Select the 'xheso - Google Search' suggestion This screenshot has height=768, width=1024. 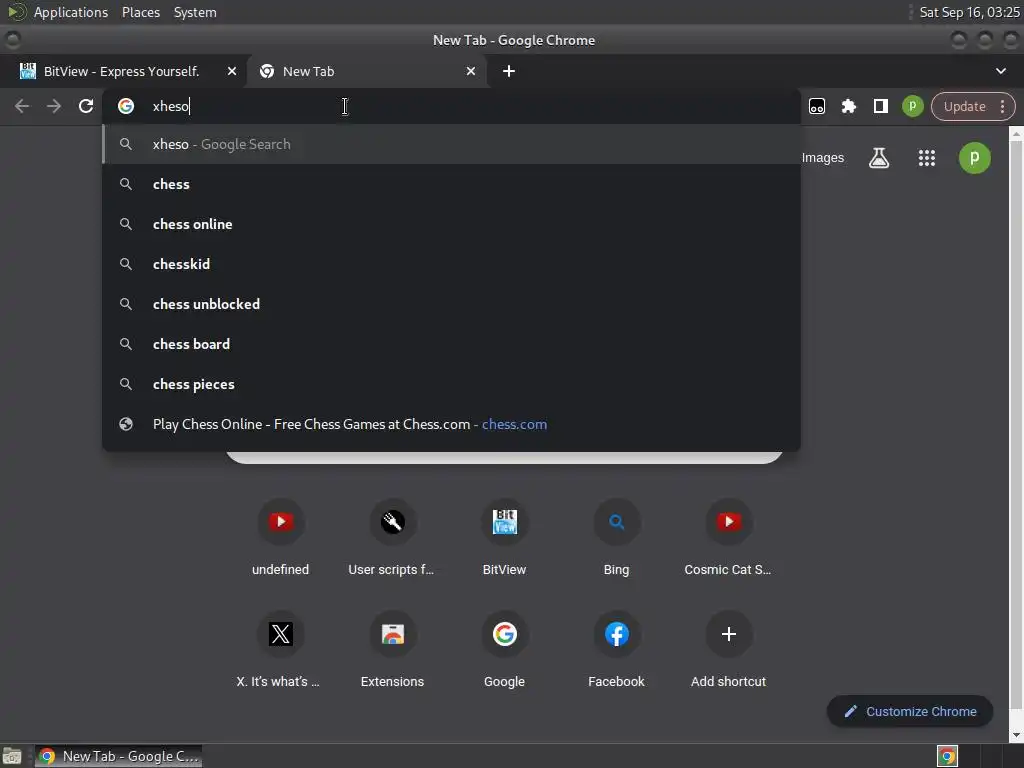(x=451, y=144)
